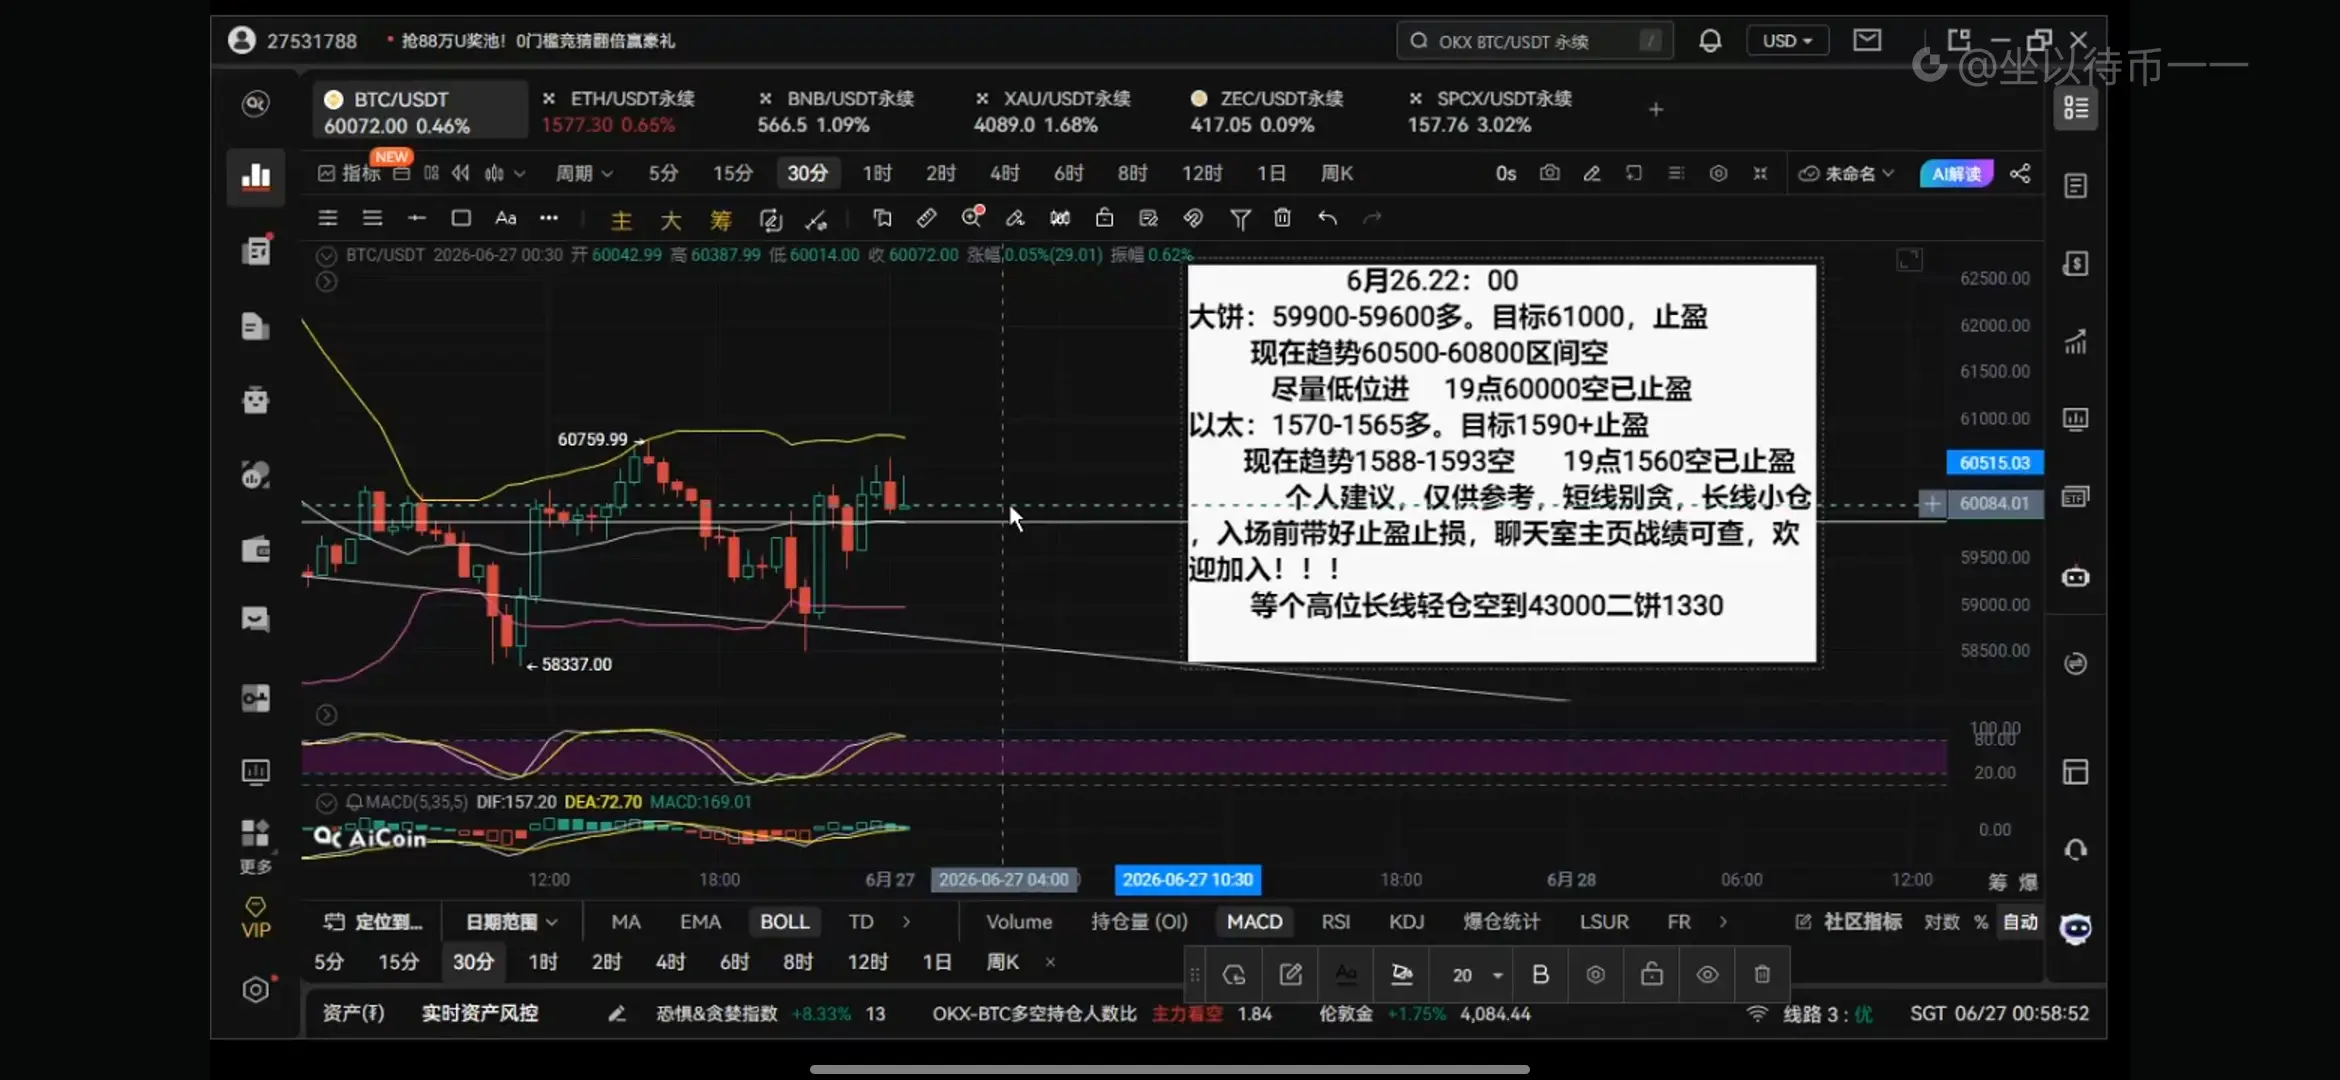Click the camera screenshot icon
Screen dimensions: 2340x1080
click(1550, 173)
